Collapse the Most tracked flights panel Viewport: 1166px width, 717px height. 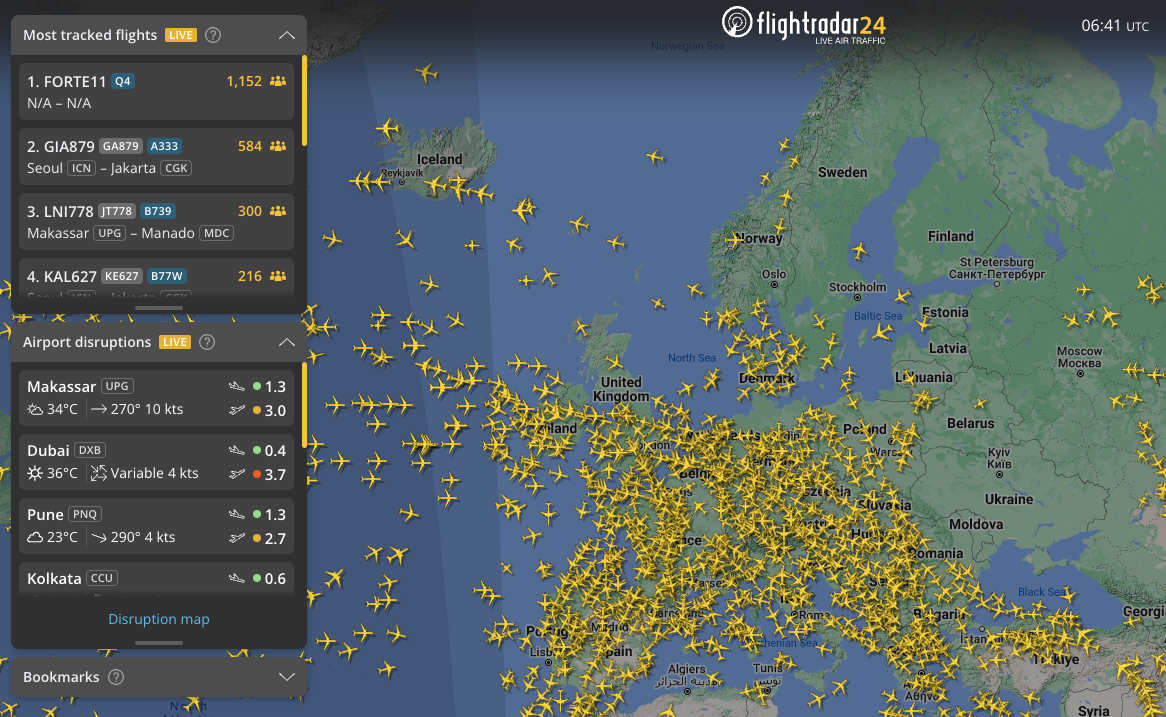click(x=286, y=35)
